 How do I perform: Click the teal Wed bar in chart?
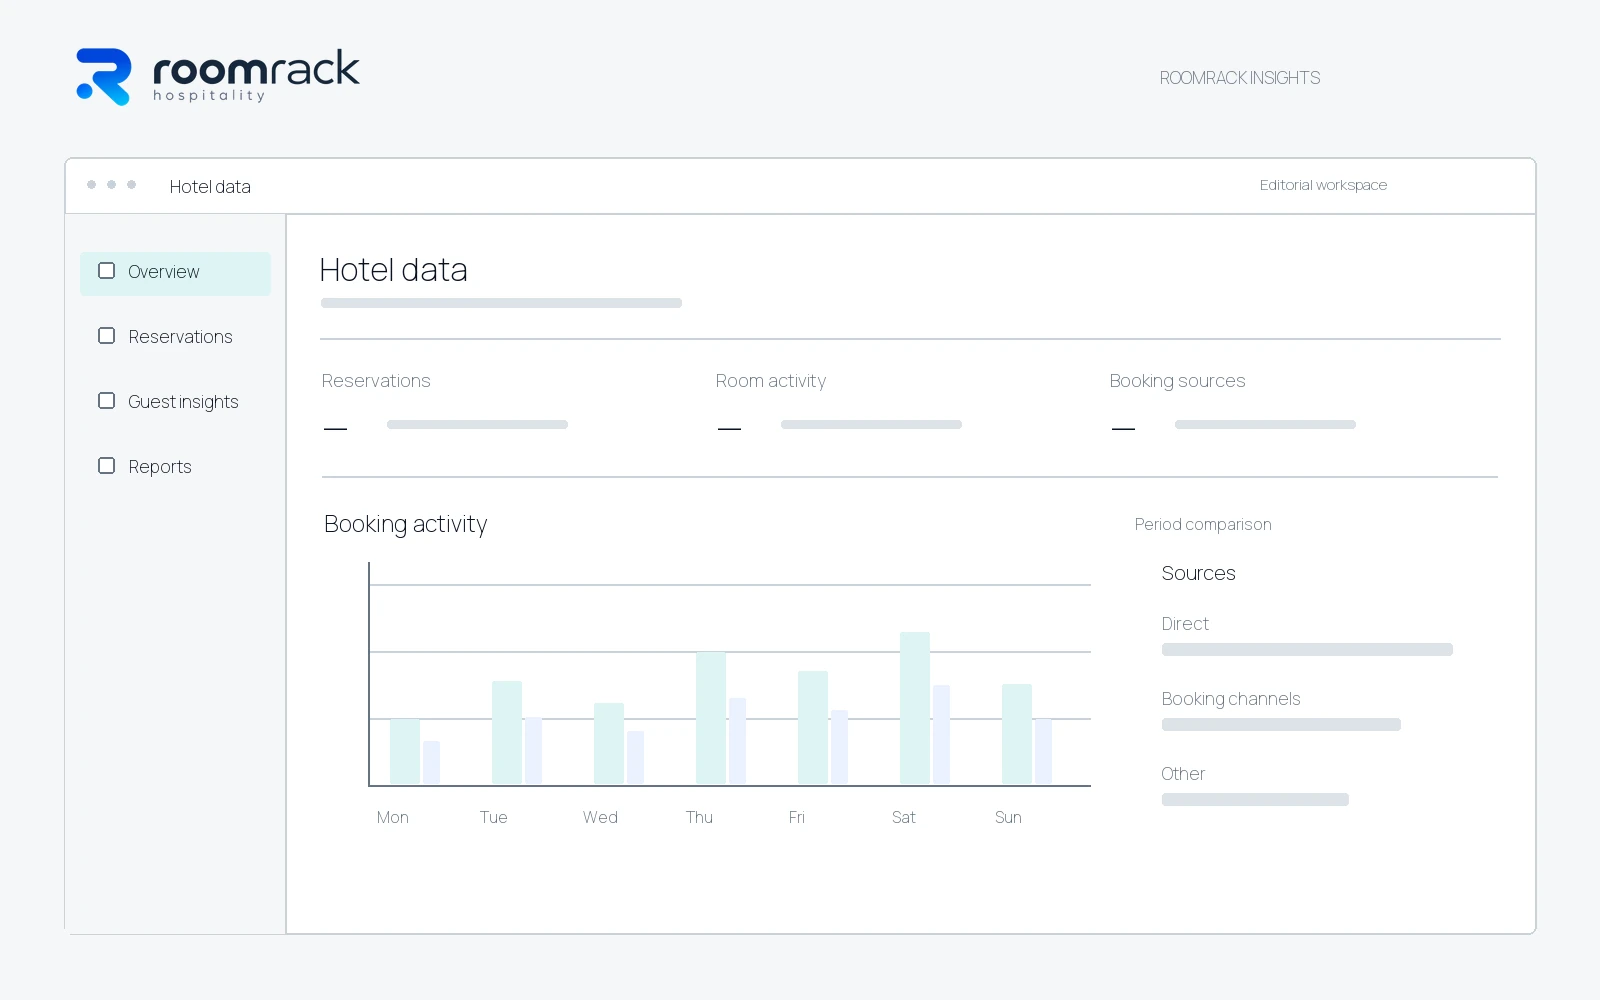pyautogui.click(x=609, y=744)
